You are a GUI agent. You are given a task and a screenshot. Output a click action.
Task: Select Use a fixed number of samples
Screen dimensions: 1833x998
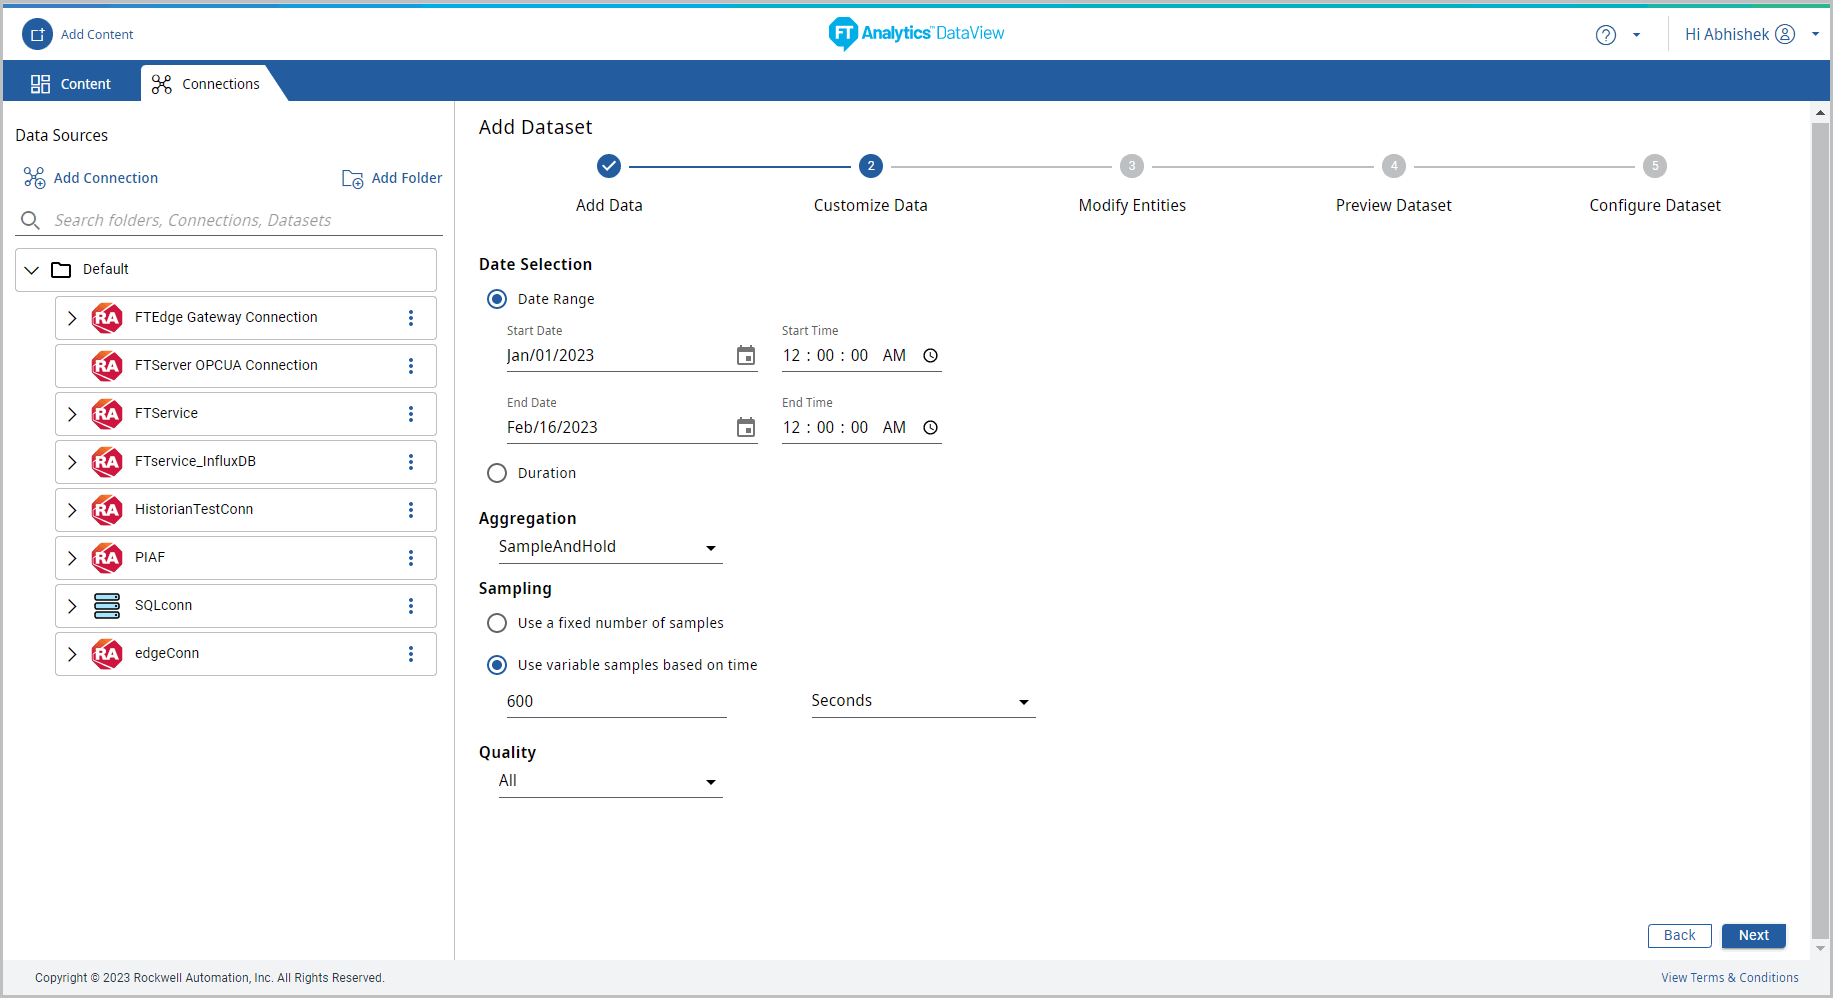point(497,623)
